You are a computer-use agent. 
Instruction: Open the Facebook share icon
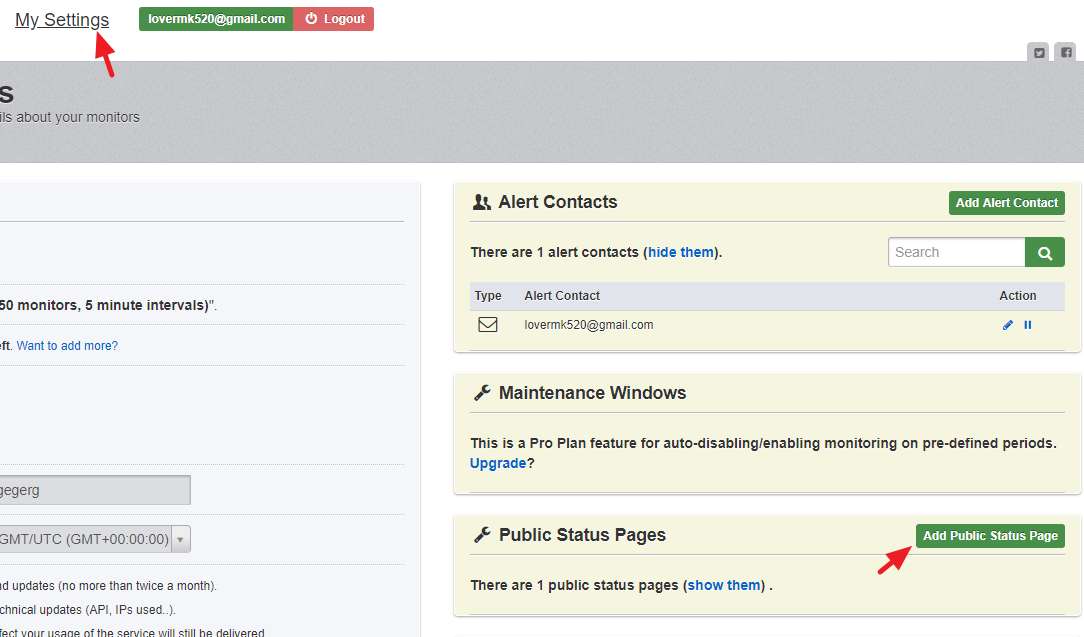(x=1066, y=53)
